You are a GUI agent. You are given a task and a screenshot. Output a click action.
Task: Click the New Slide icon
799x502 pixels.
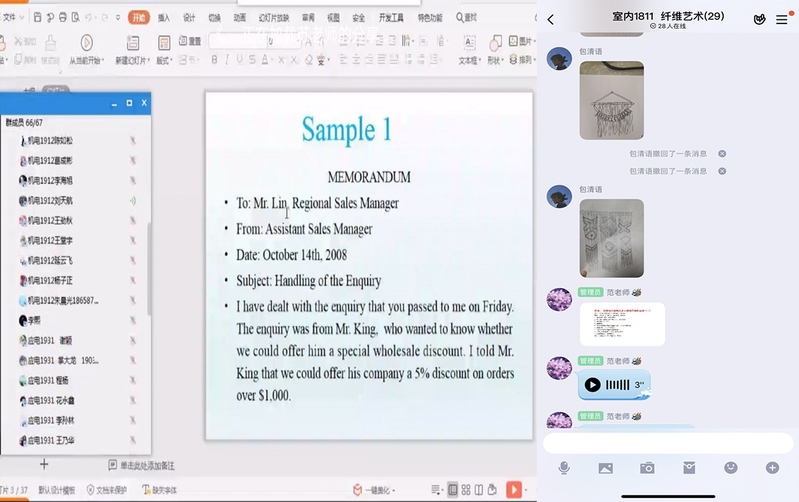[131, 44]
